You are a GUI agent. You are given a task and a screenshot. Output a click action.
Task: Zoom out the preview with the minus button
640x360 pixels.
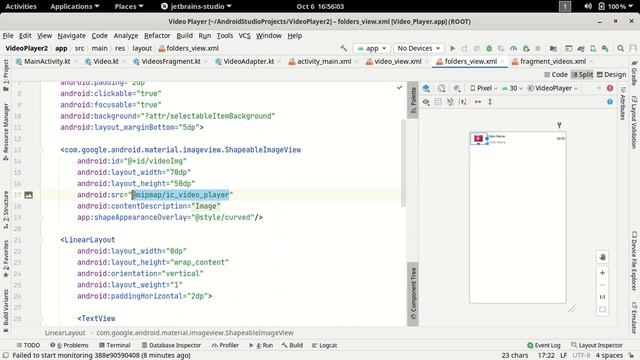(602, 285)
